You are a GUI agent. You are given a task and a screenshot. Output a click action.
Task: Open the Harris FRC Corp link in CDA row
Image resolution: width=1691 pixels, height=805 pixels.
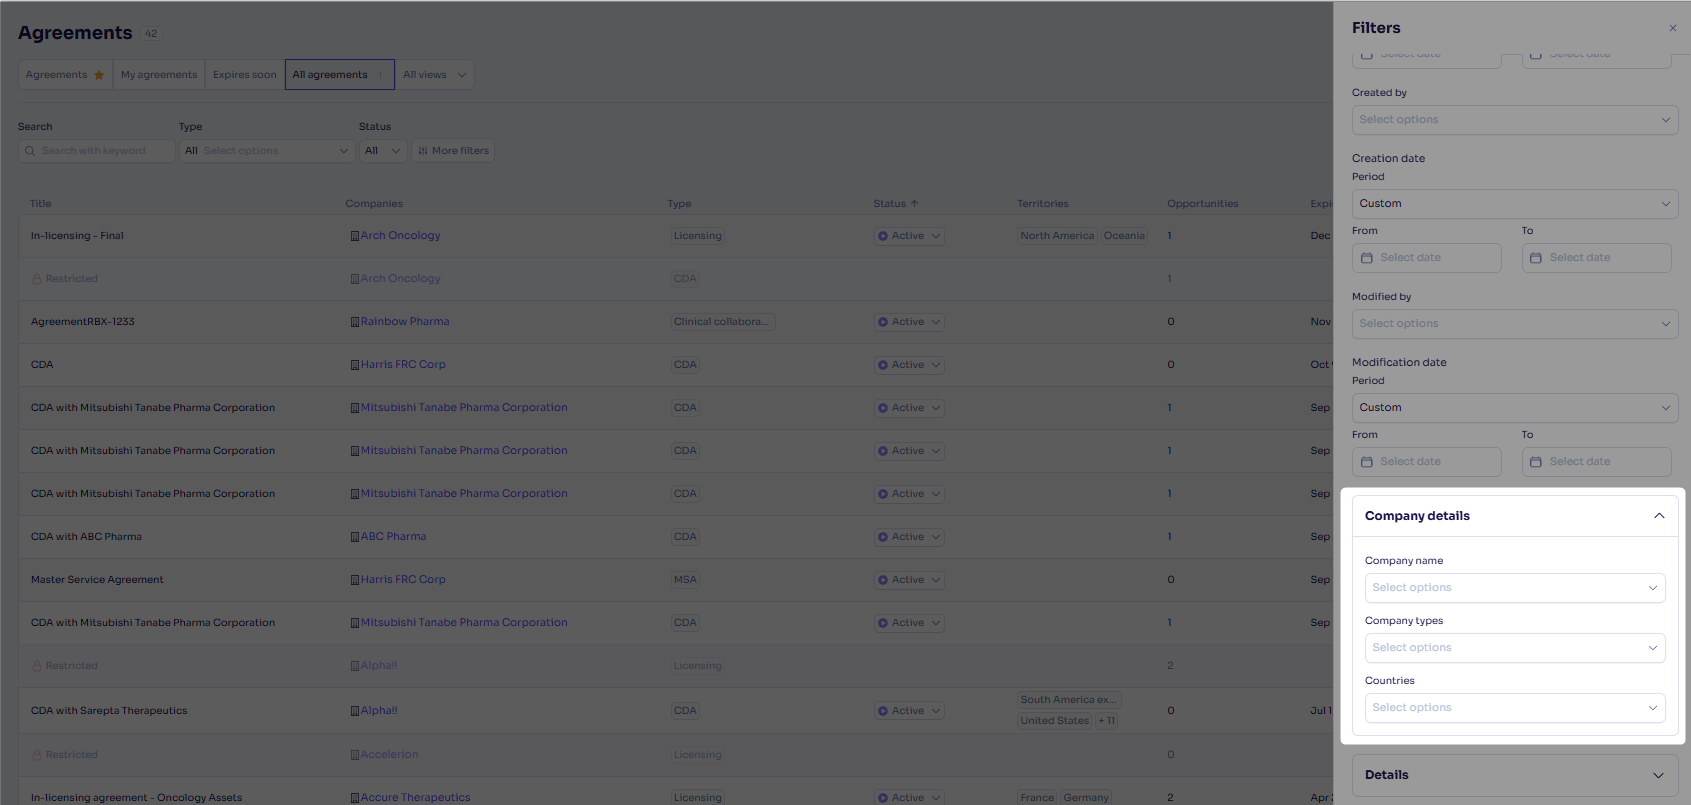point(403,365)
